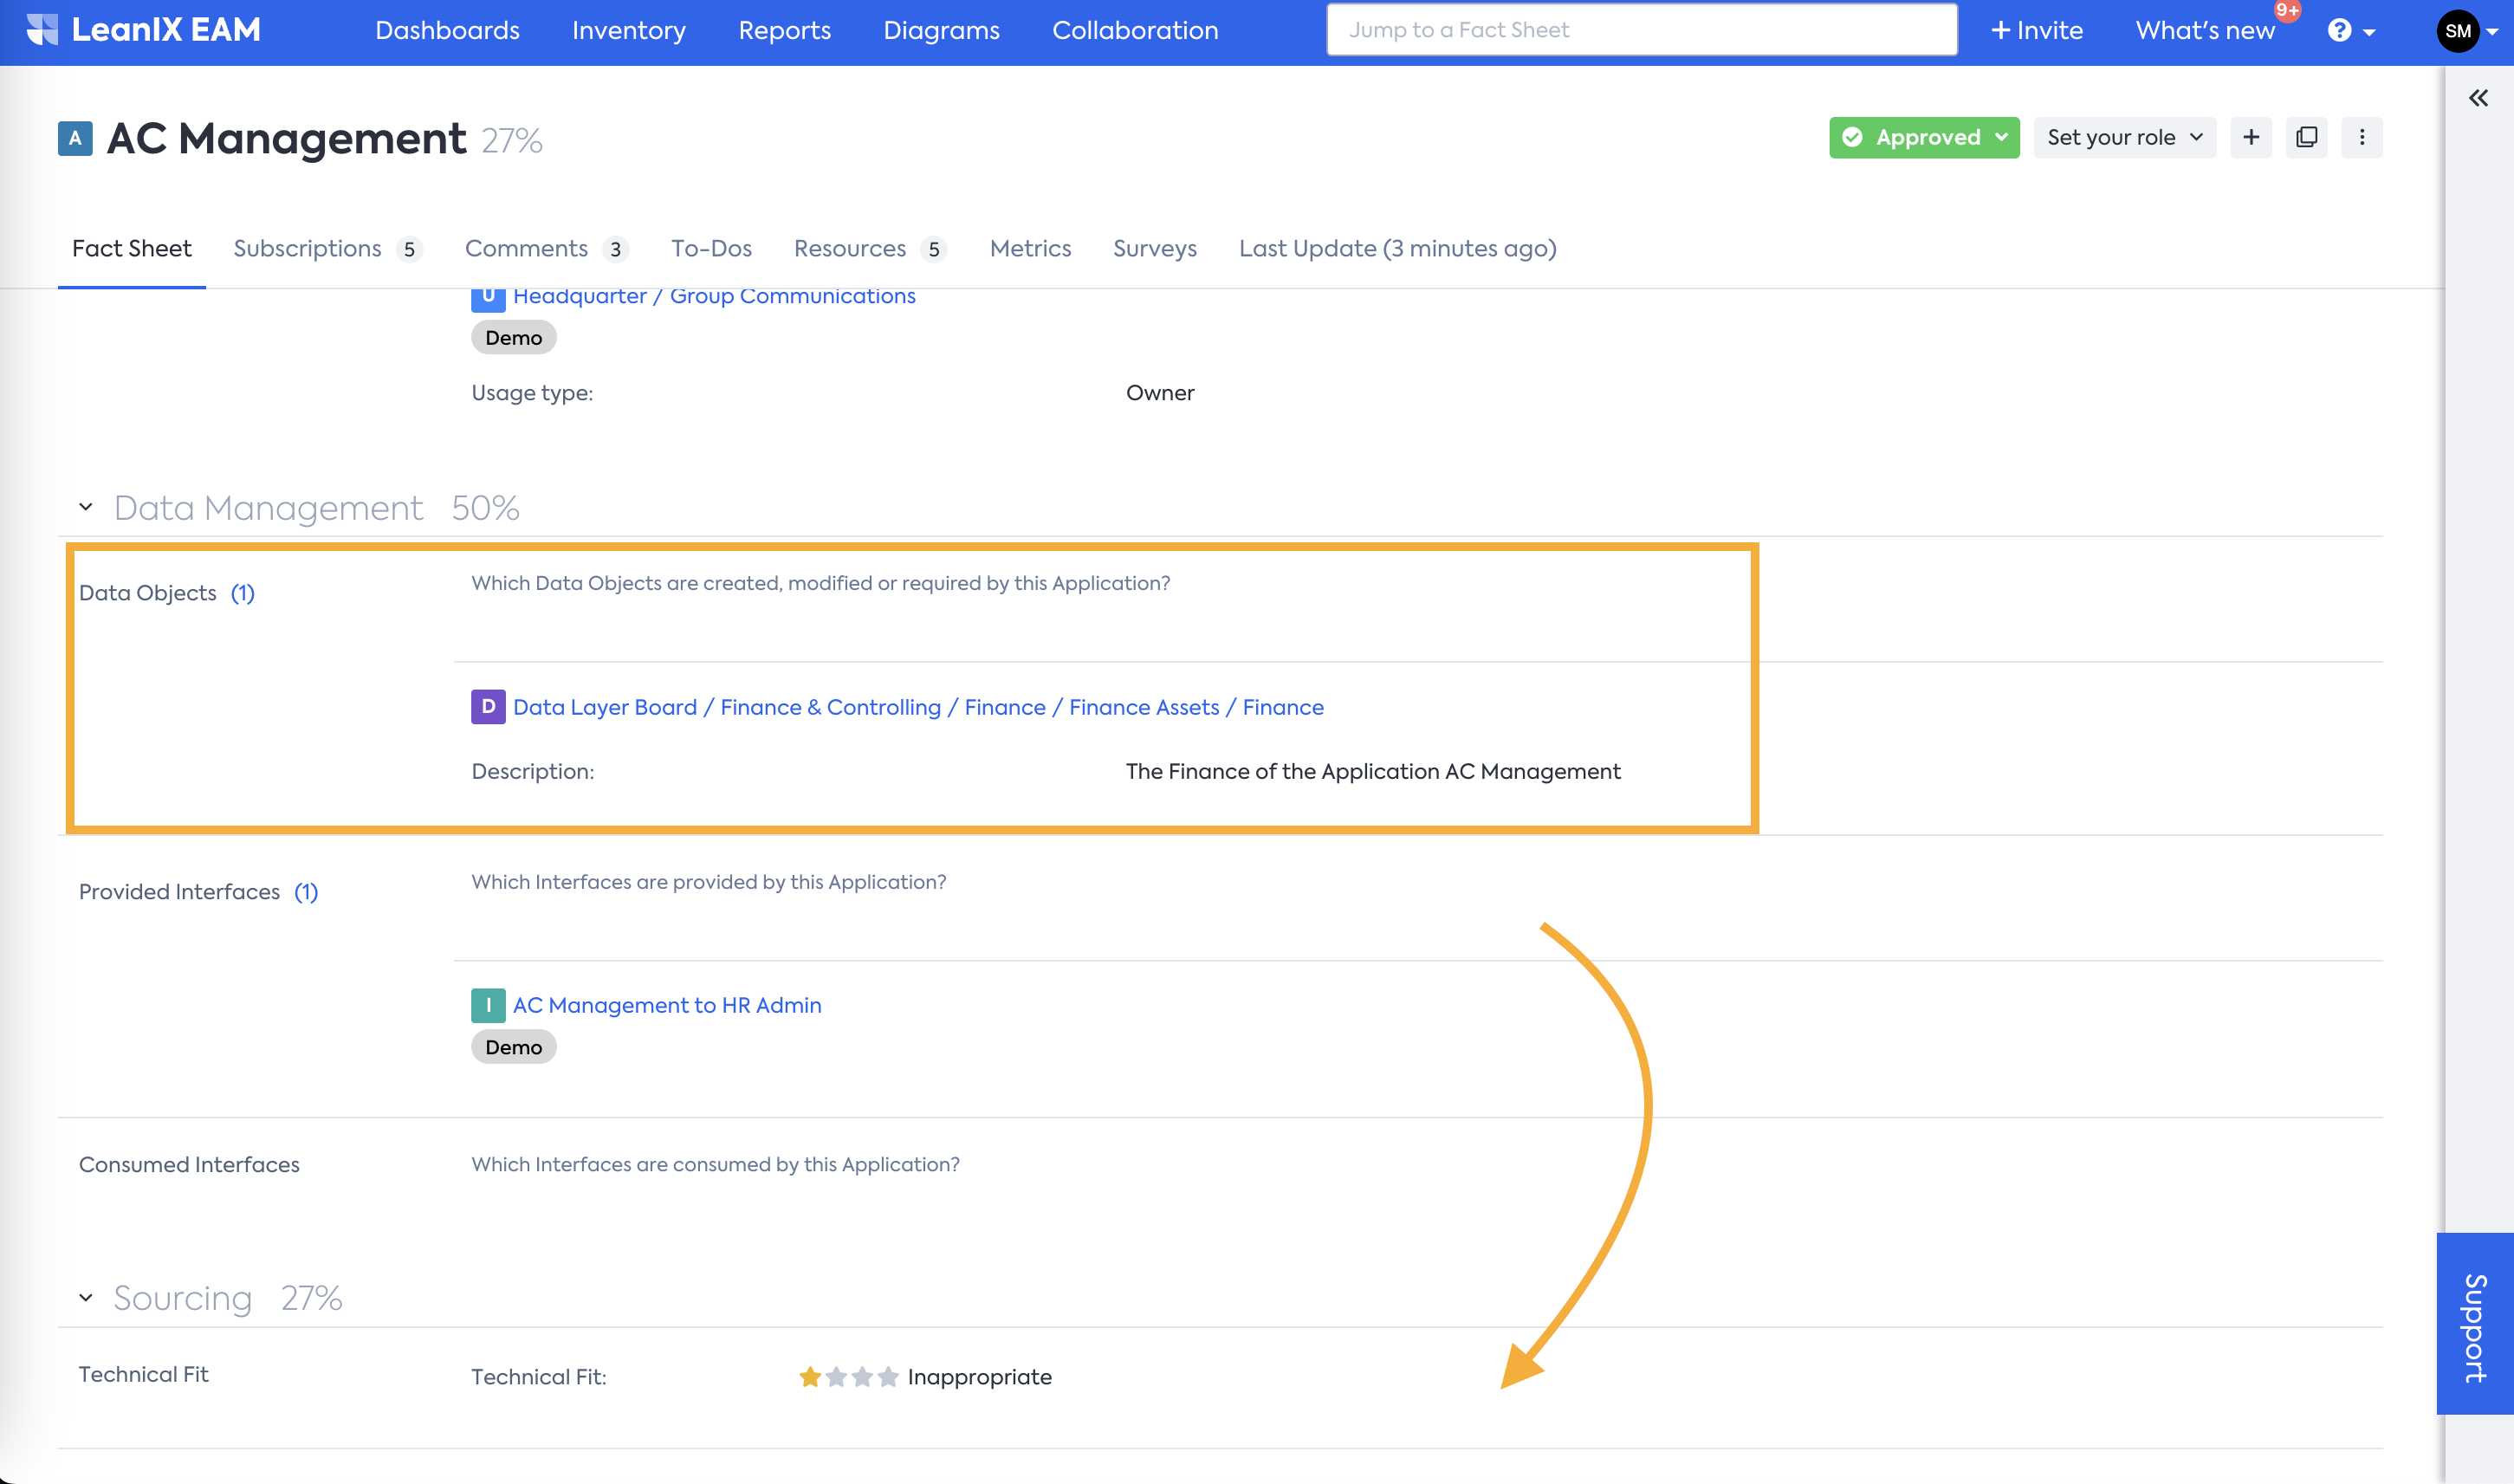
Task: Collapse the right side panel with double chevron
Action: [2478, 98]
